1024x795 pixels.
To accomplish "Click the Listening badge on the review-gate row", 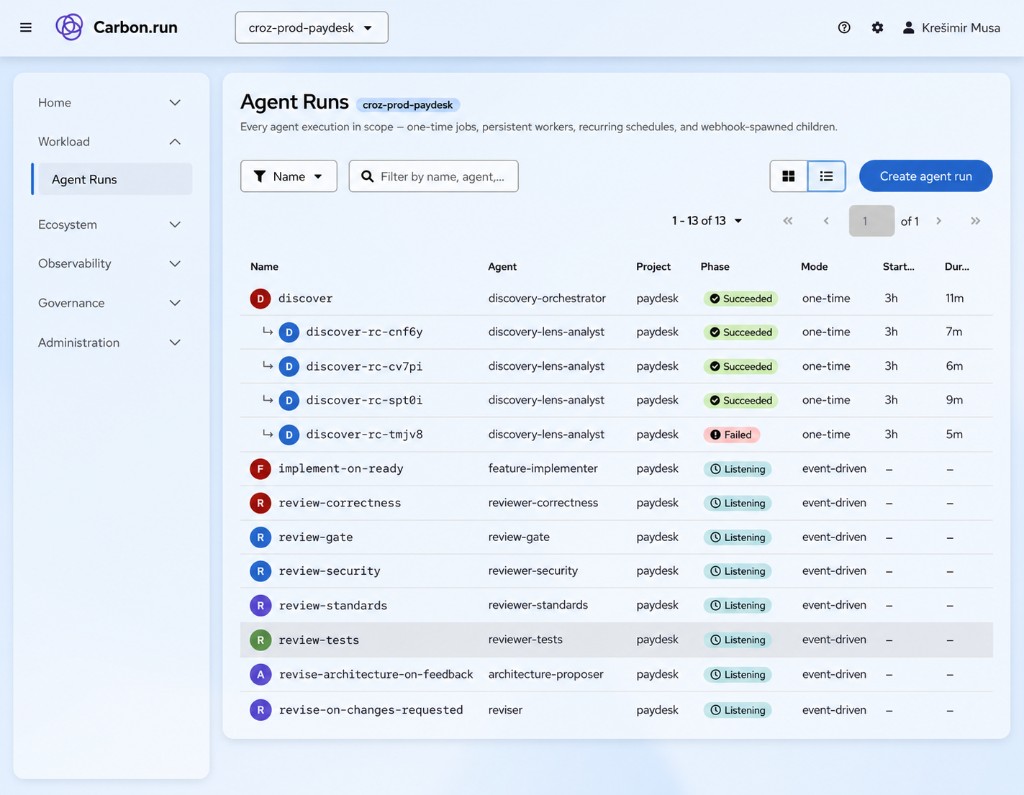I will 737,537.
